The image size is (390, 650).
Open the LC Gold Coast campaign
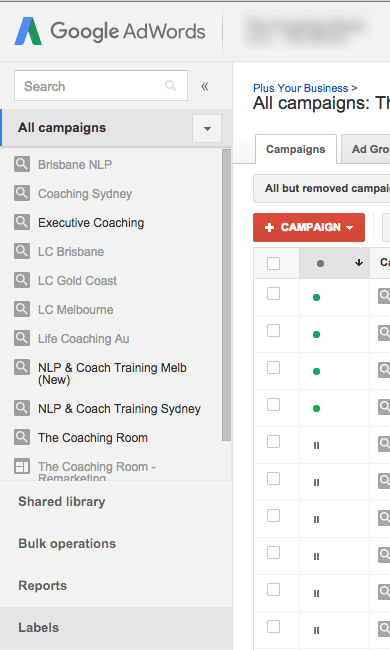click(78, 281)
